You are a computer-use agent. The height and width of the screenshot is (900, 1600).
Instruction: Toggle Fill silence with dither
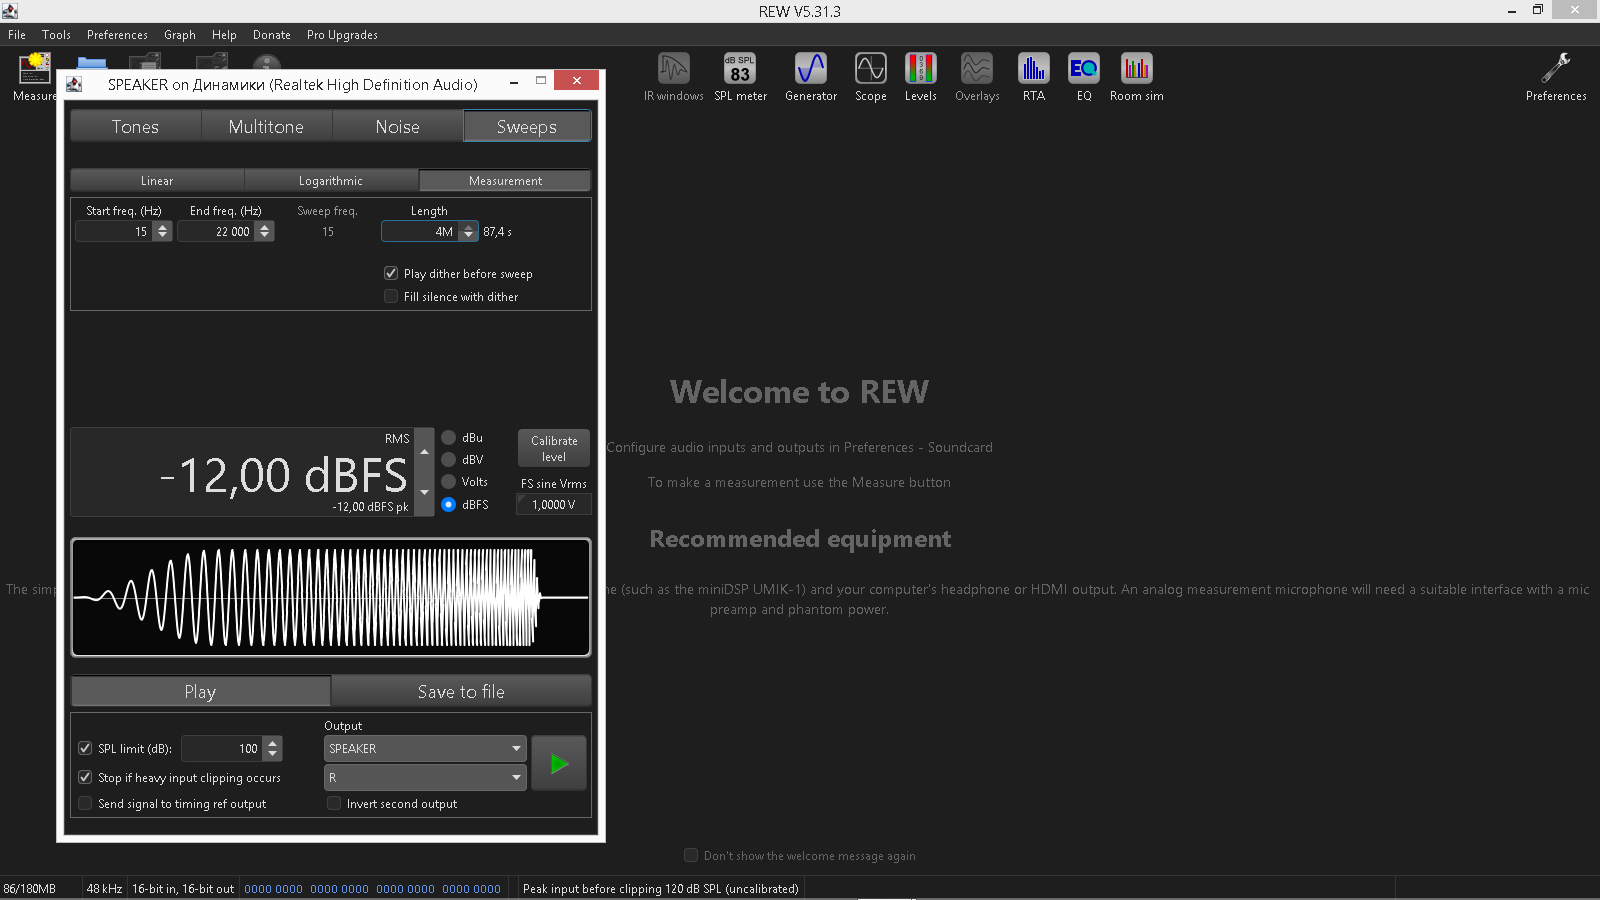tap(391, 296)
